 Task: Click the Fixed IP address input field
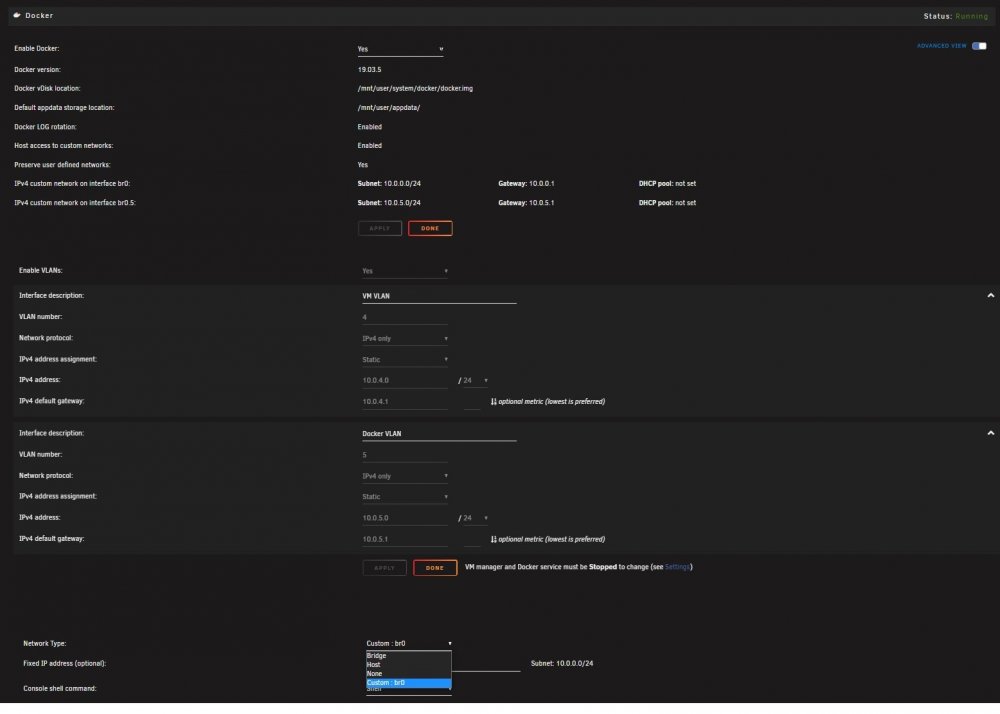point(486,664)
